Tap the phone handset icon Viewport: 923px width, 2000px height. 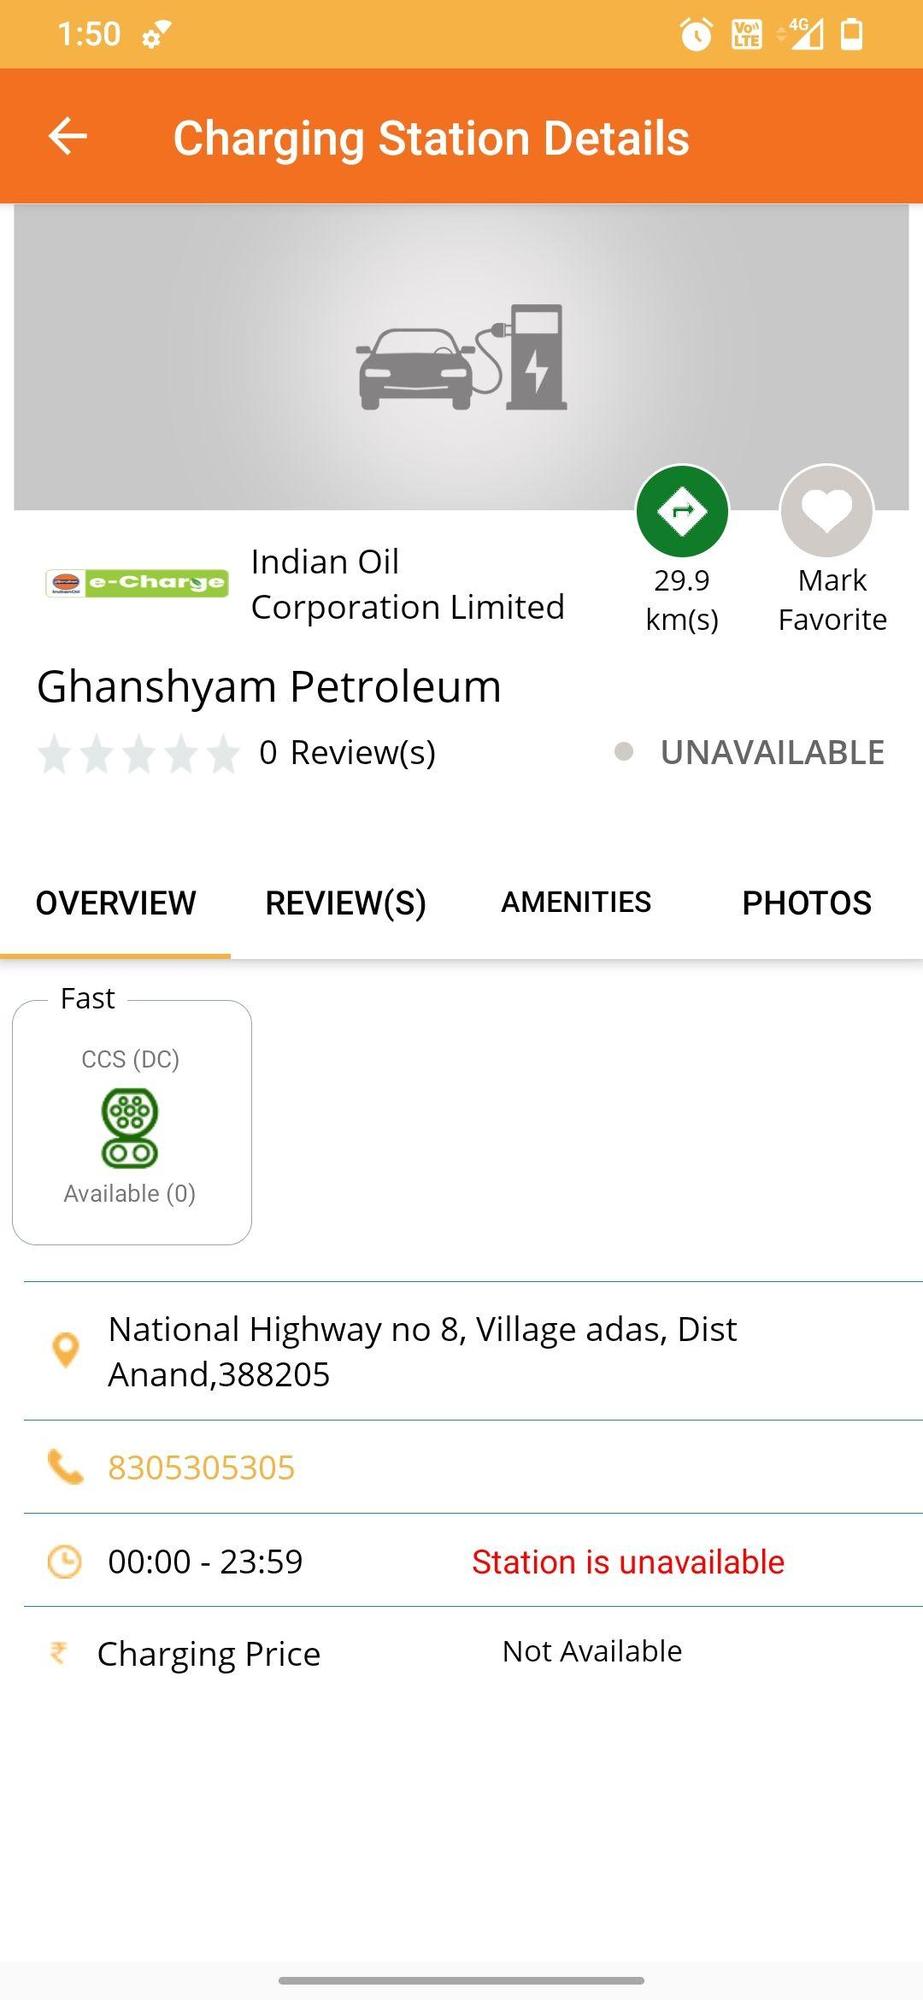[x=65, y=1467]
